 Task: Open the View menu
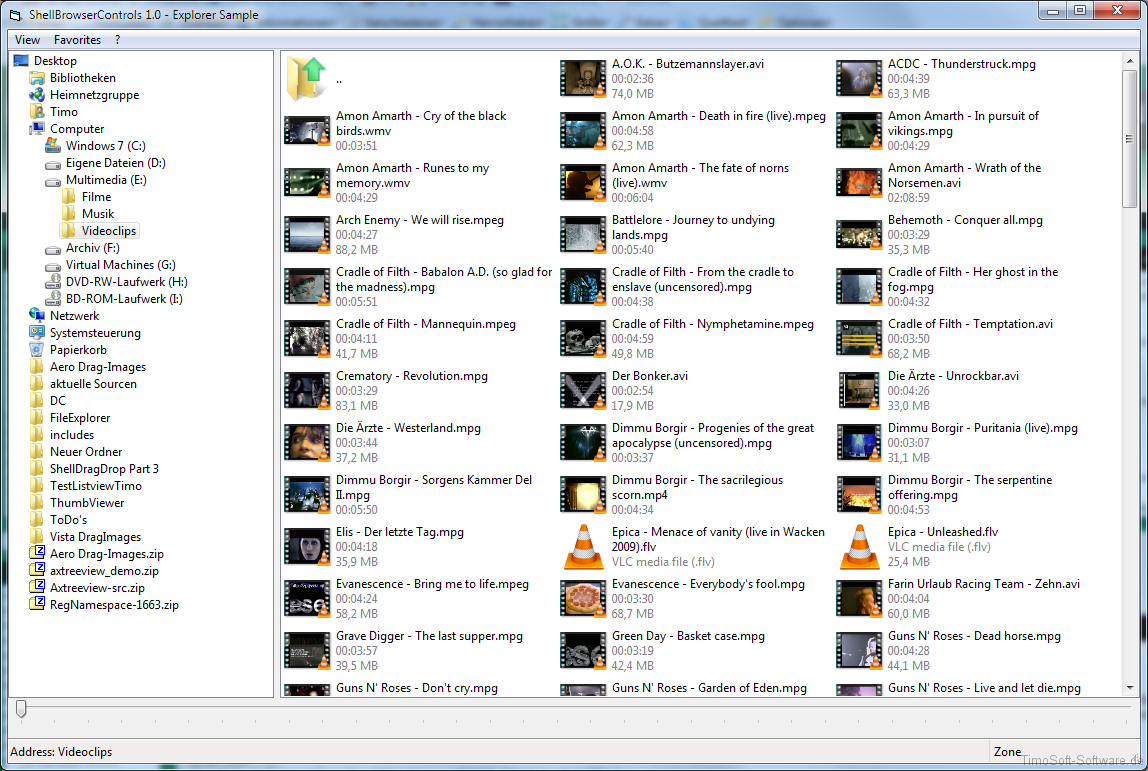tap(27, 40)
